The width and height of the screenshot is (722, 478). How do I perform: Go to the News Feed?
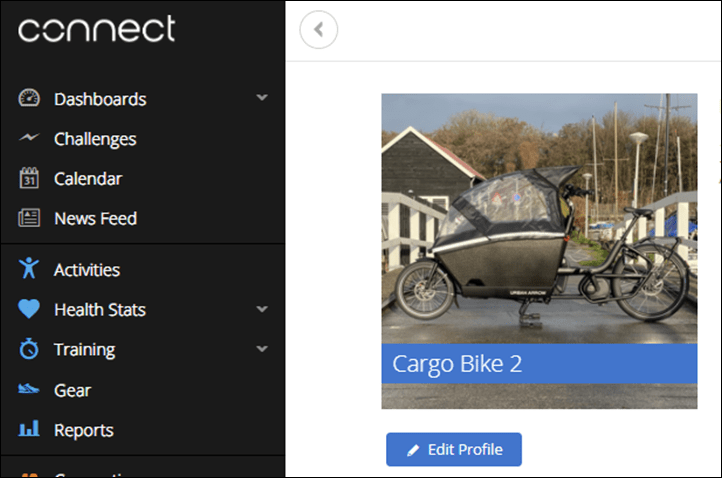(x=95, y=218)
